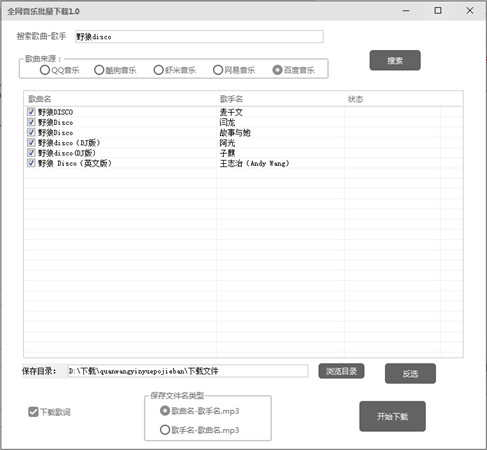Viewport: 487px width, 450px height.
Task: Select artist cell 子麒
Action: click(x=227, y=153)
